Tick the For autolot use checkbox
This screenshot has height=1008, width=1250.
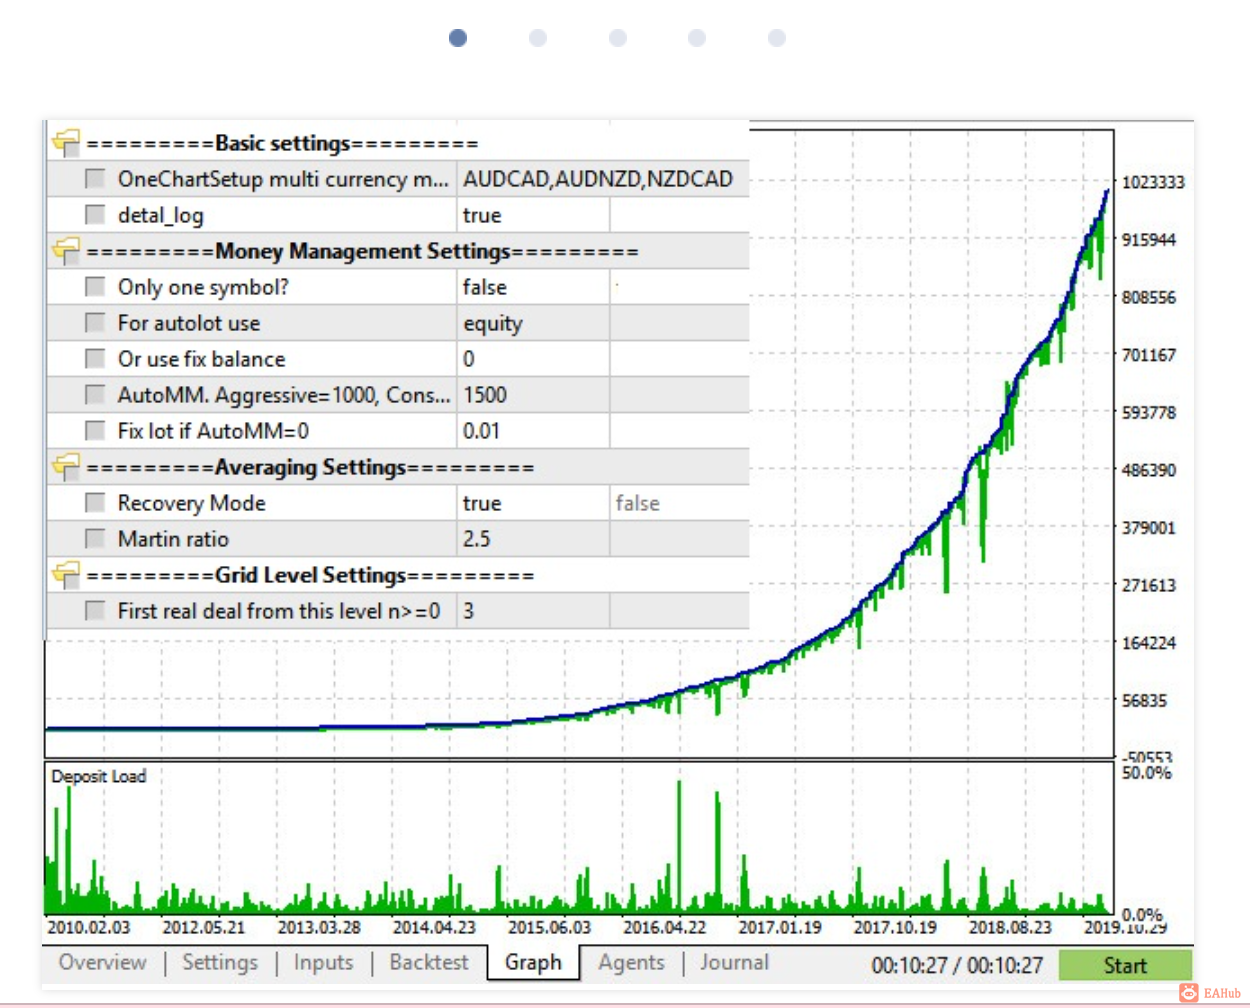click(x=95, y=323)
